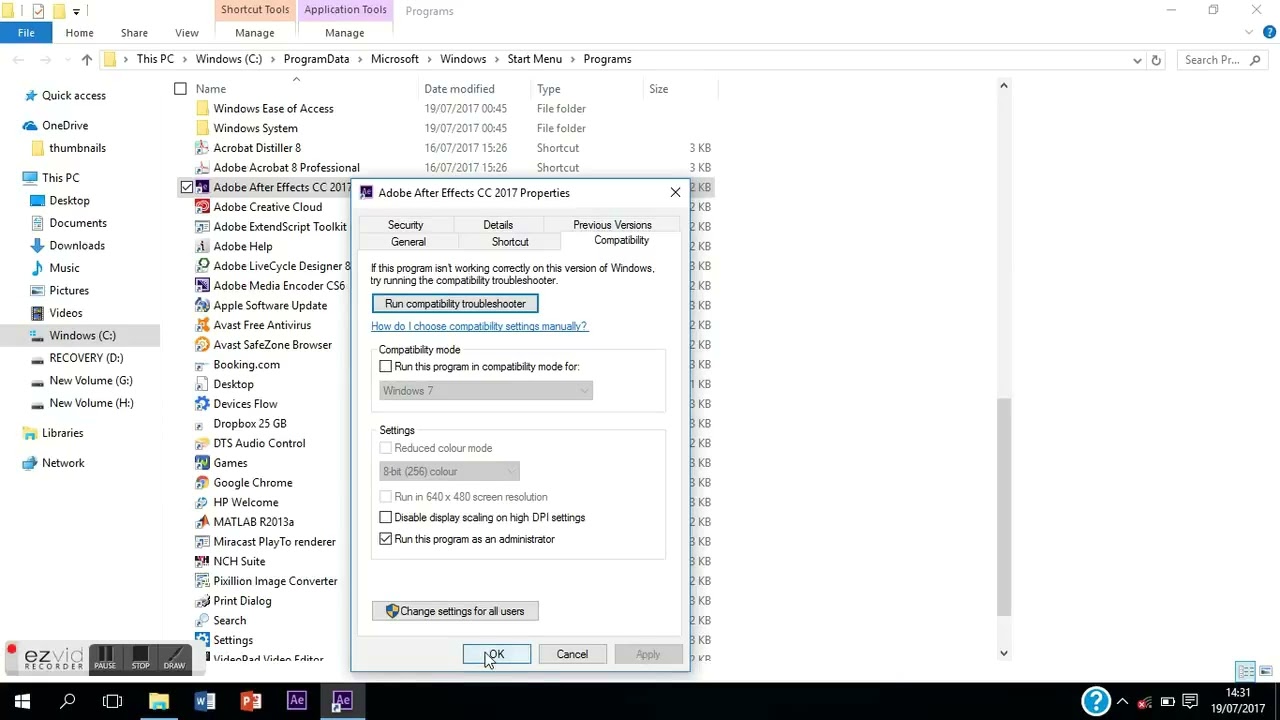This screenshot has width=1280, height=720.
Task: Click the Acrobat Distiller 8 shortcut icon
Action: click(202, 148)
